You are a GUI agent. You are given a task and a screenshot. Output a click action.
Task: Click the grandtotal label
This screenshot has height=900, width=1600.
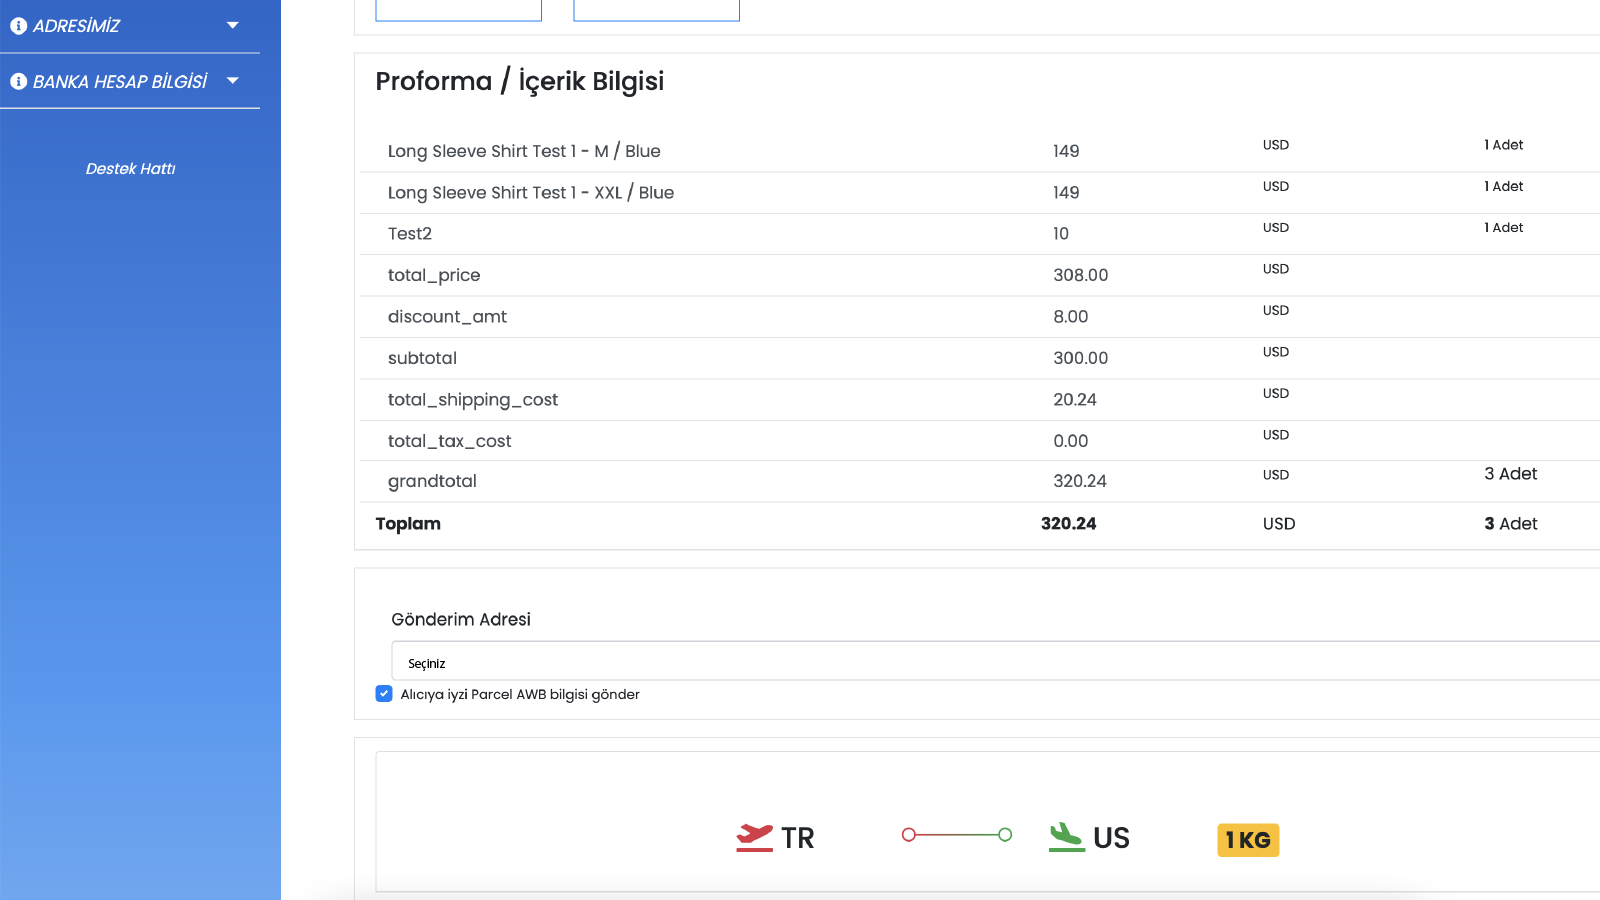point(432,481)
